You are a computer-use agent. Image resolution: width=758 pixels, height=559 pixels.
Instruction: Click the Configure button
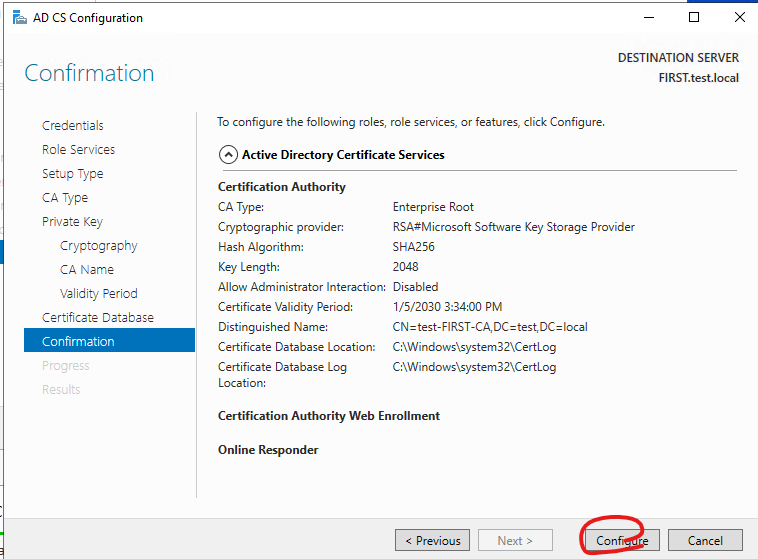622,540
